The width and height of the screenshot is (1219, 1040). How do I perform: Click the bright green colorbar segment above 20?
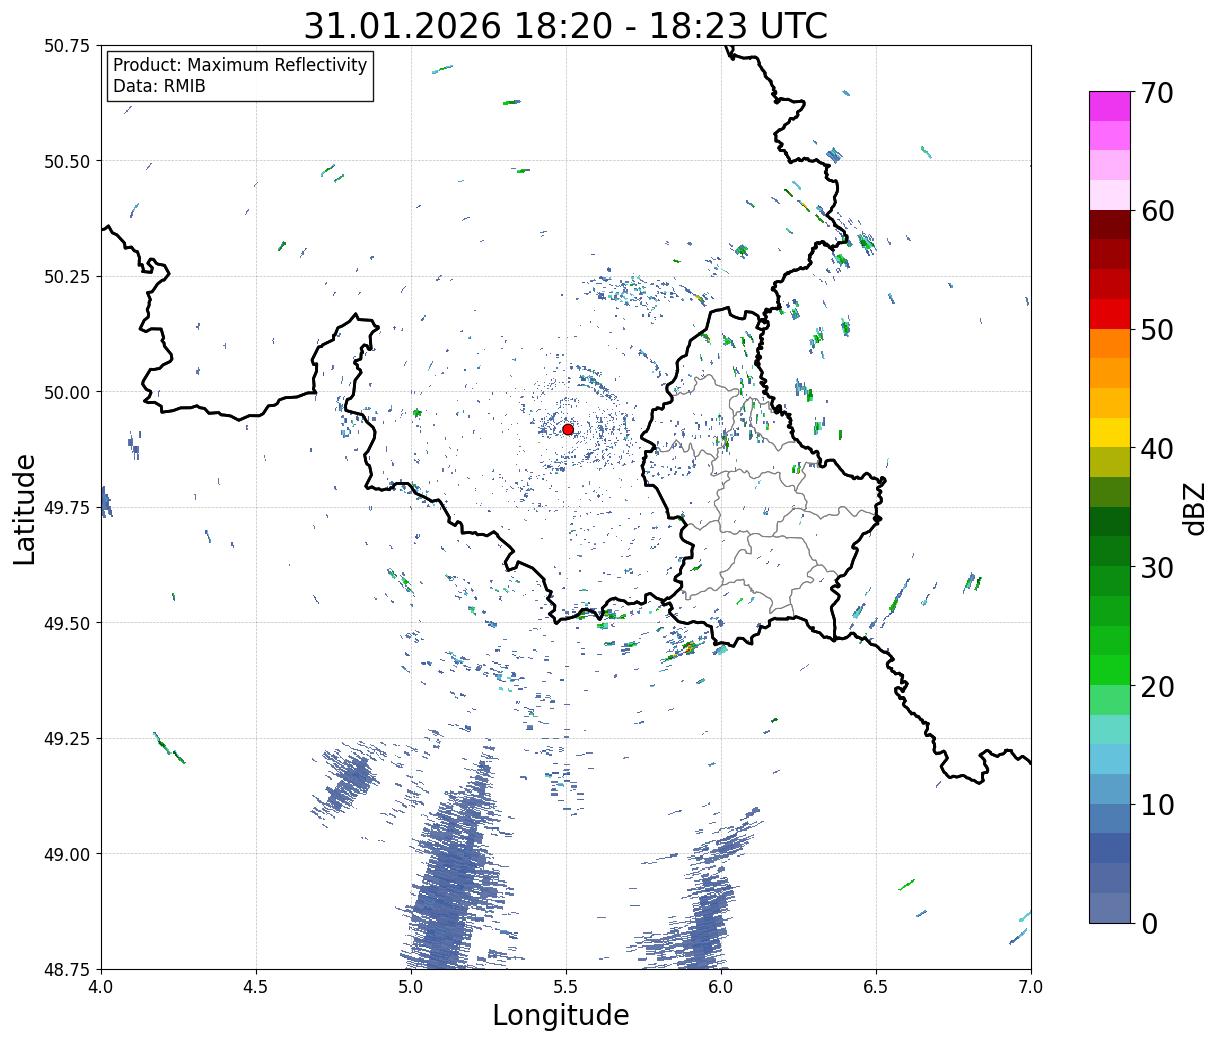click(1110, 670)
